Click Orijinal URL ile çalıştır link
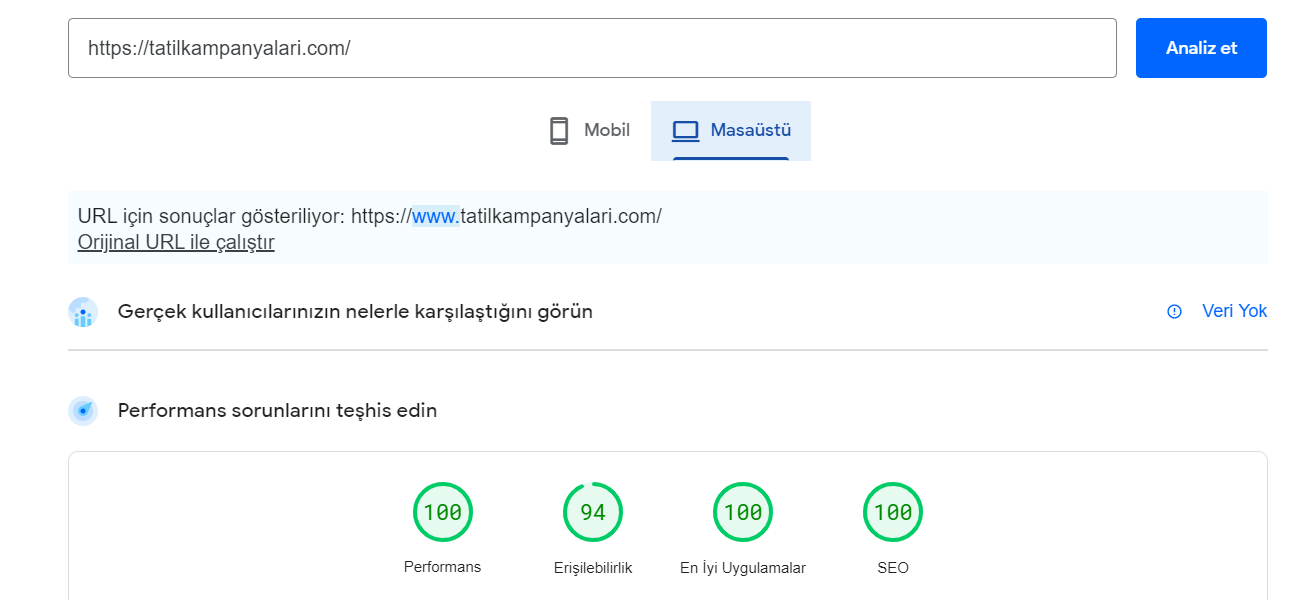 [x=176, y=242]
